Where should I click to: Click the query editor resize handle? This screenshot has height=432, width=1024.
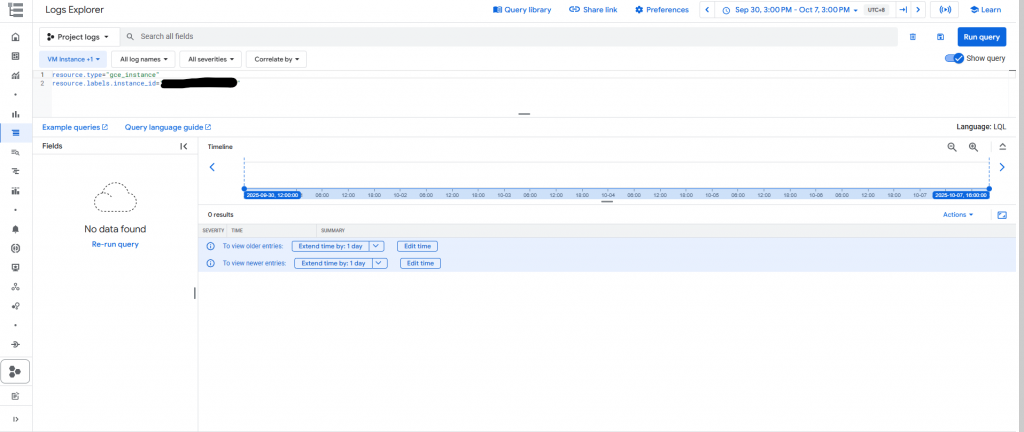point(524,114)
